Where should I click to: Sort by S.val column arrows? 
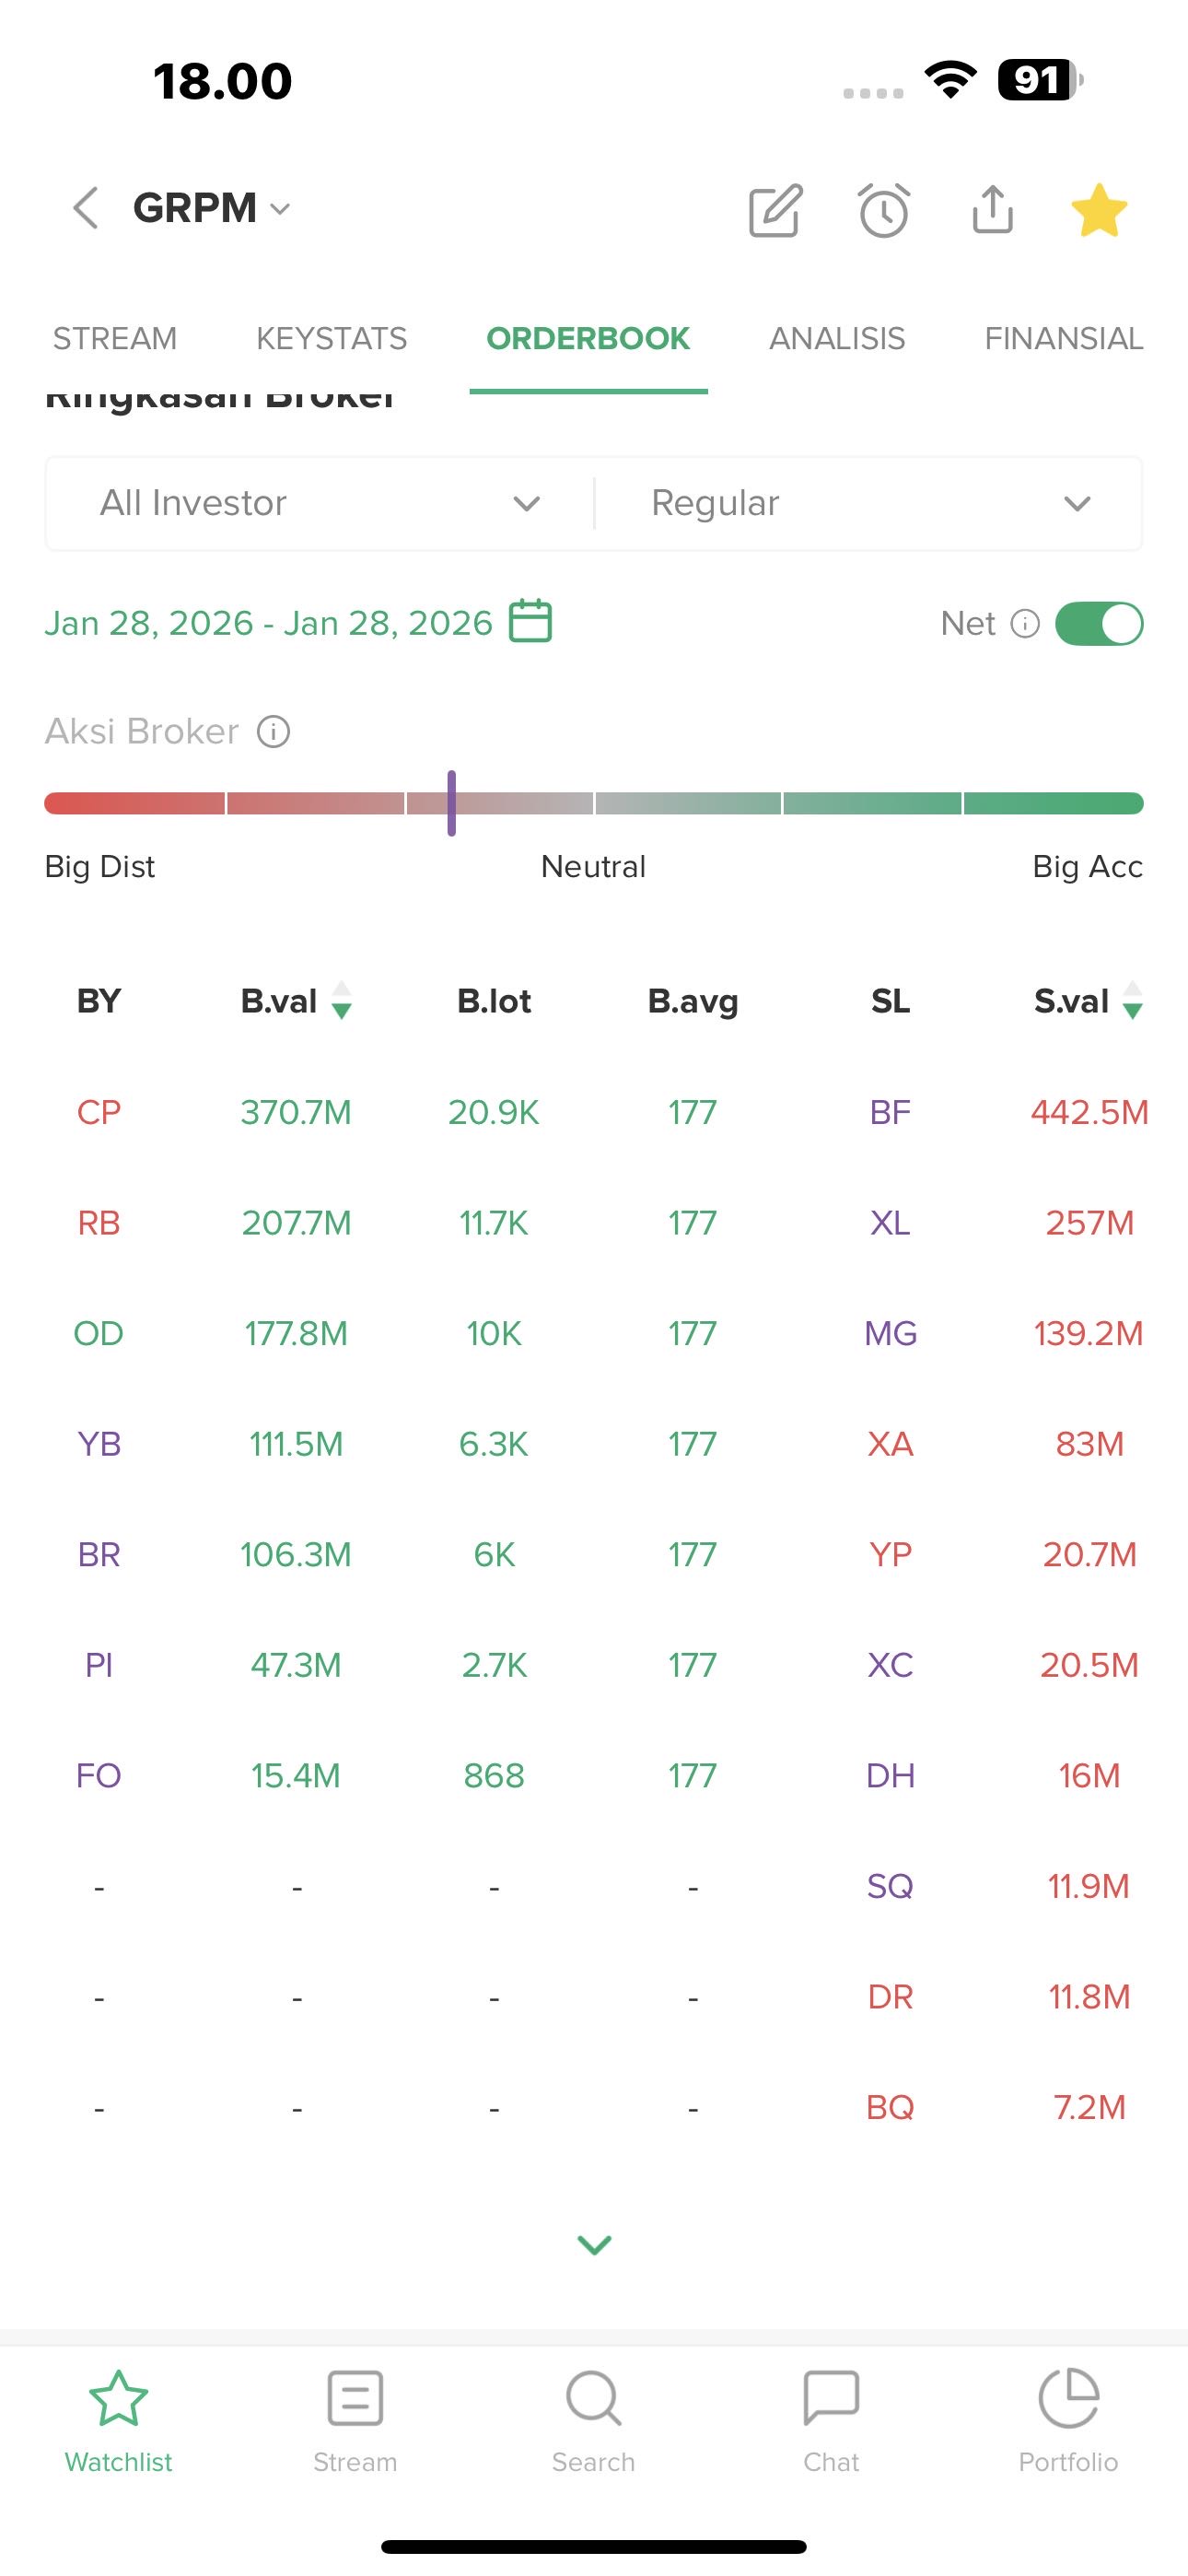click(1132, 1000)
